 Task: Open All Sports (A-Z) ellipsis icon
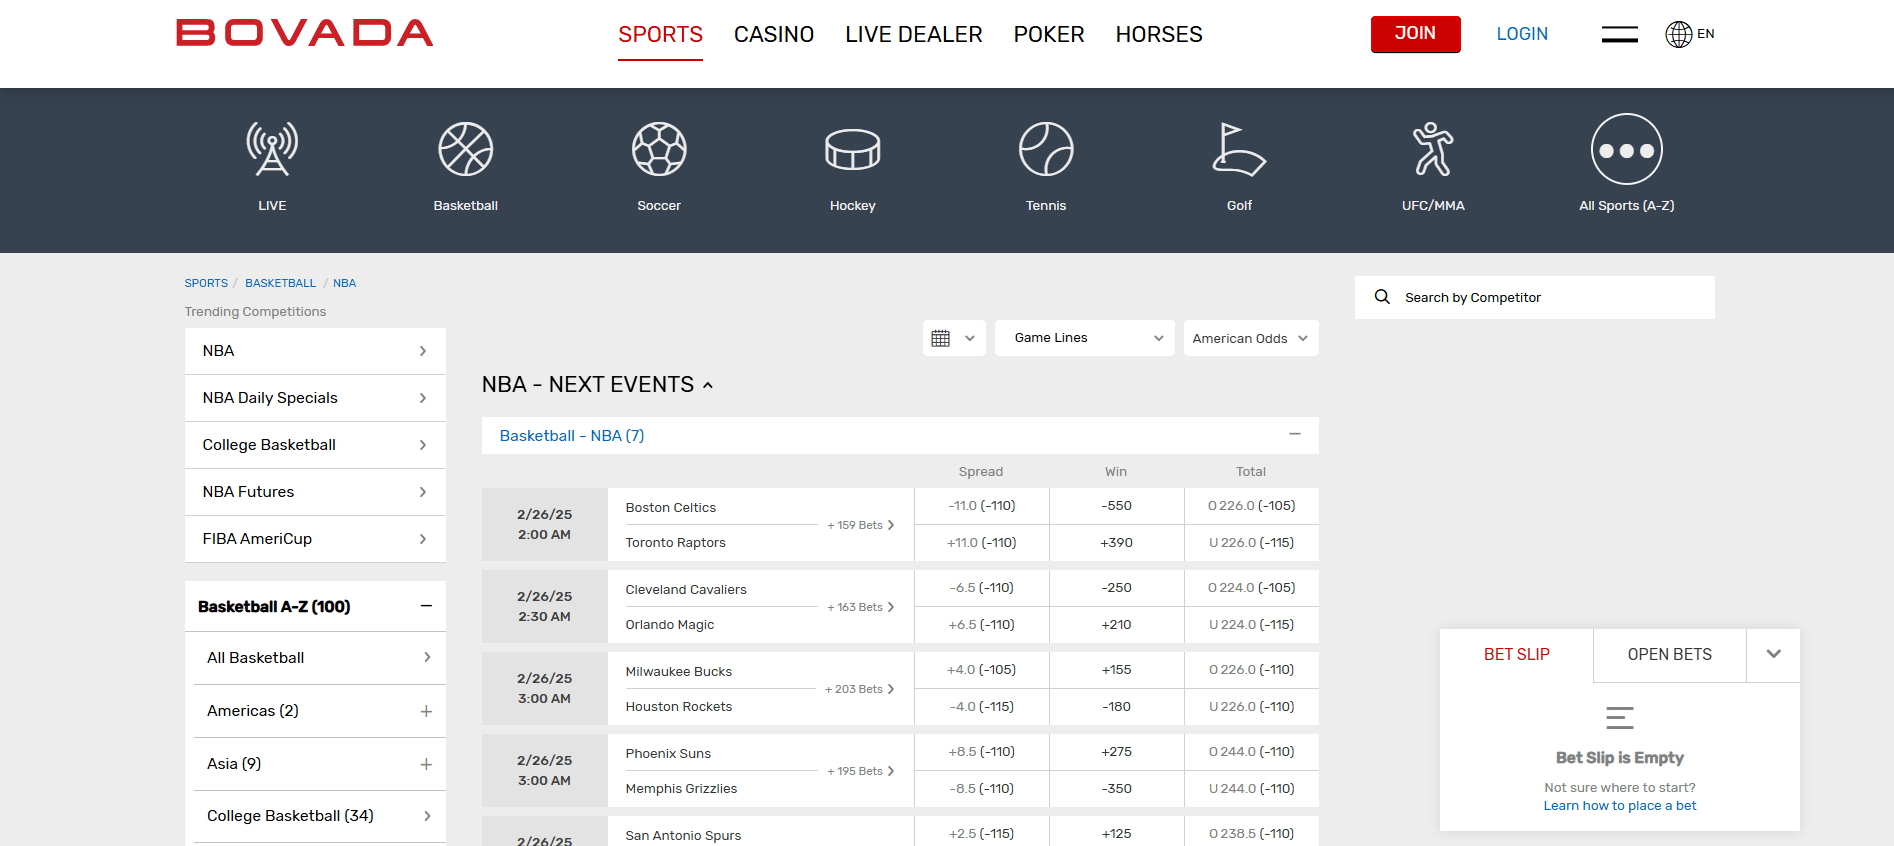(x=1627, y=149)
